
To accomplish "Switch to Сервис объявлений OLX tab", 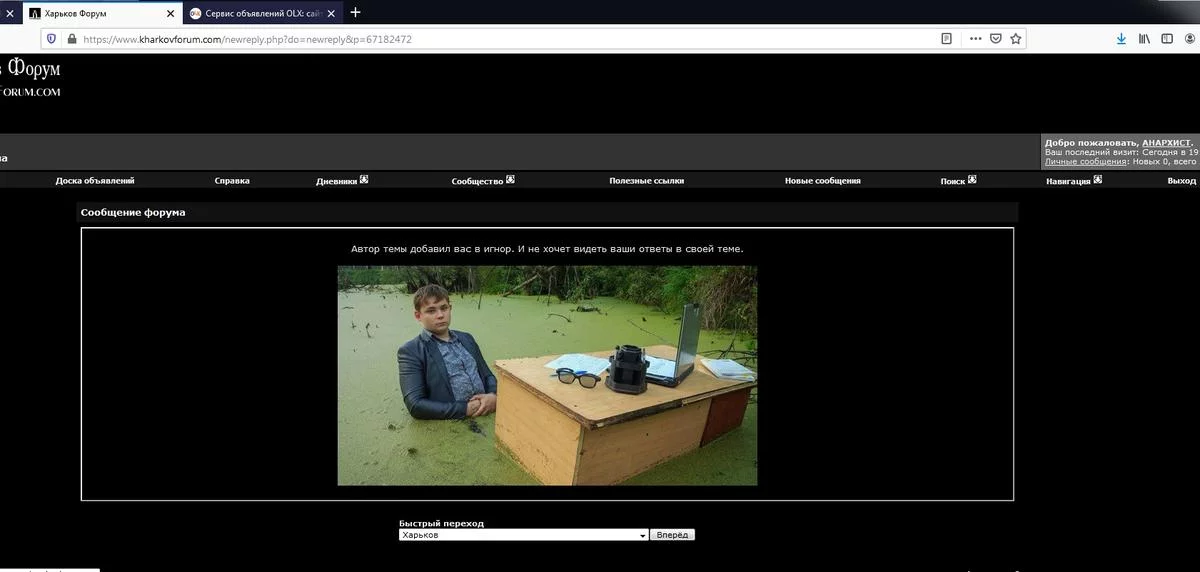I will (x=262, y=13).
